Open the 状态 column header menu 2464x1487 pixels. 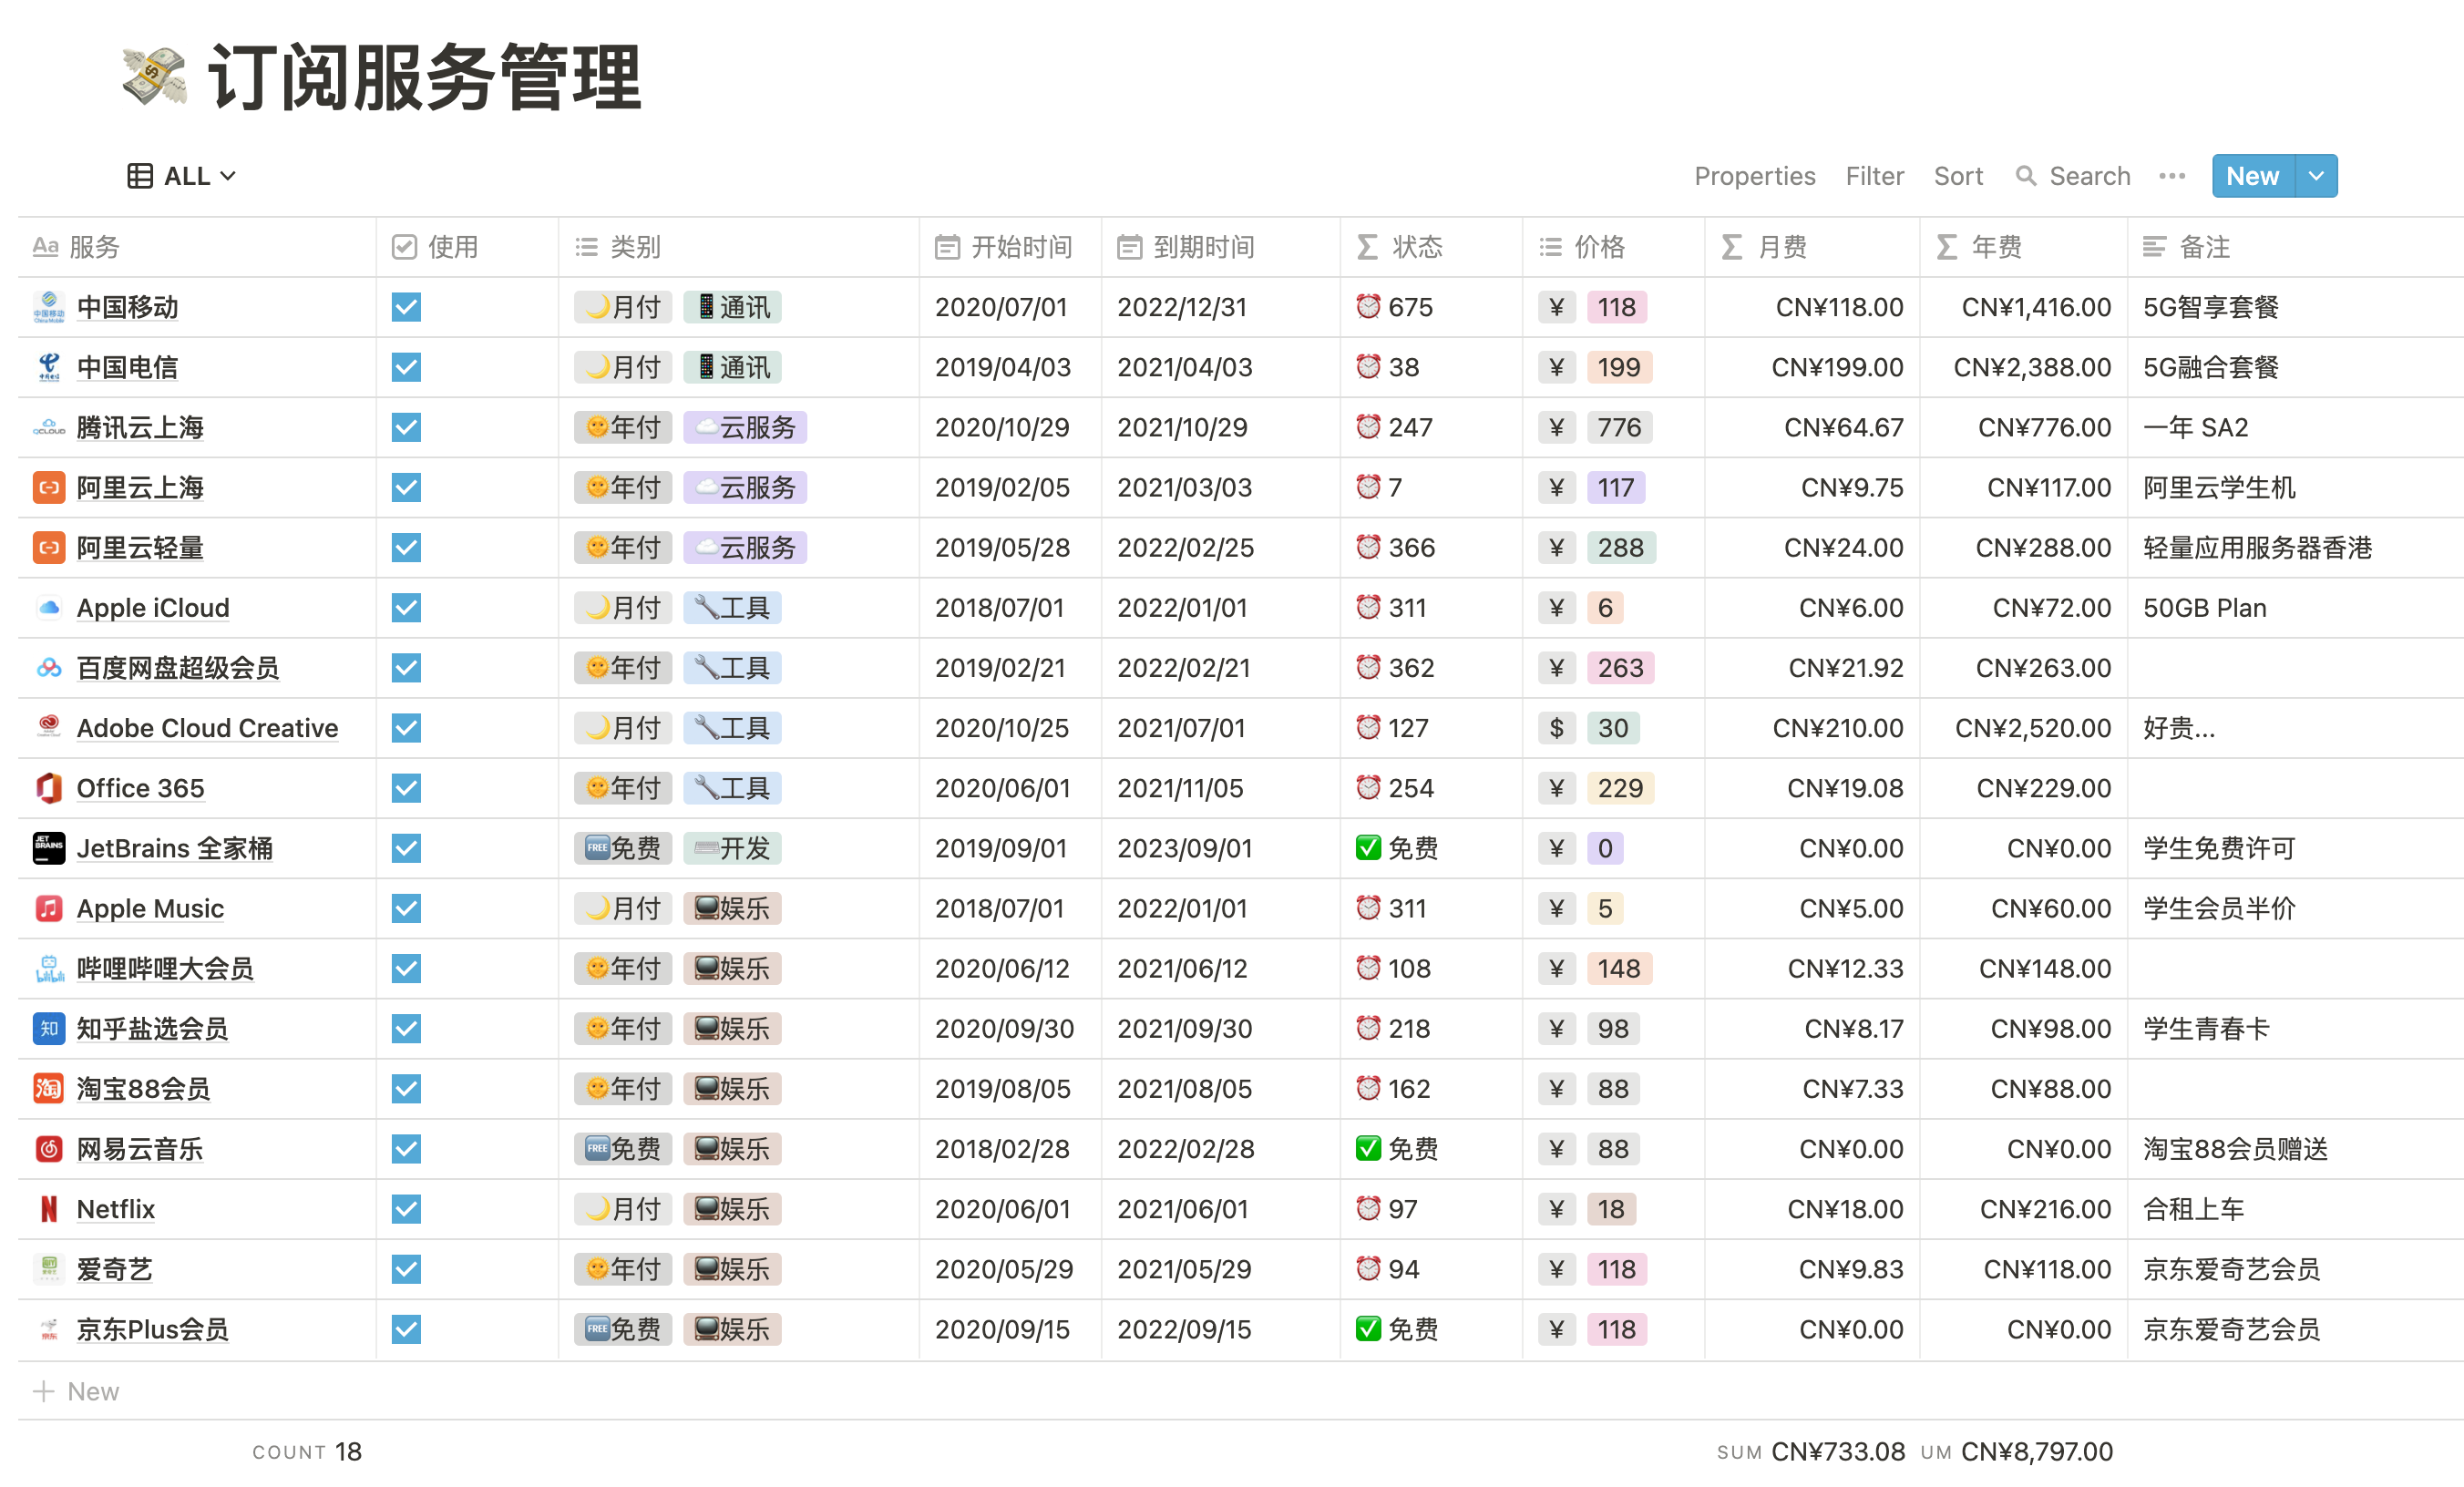[1431, 247]
